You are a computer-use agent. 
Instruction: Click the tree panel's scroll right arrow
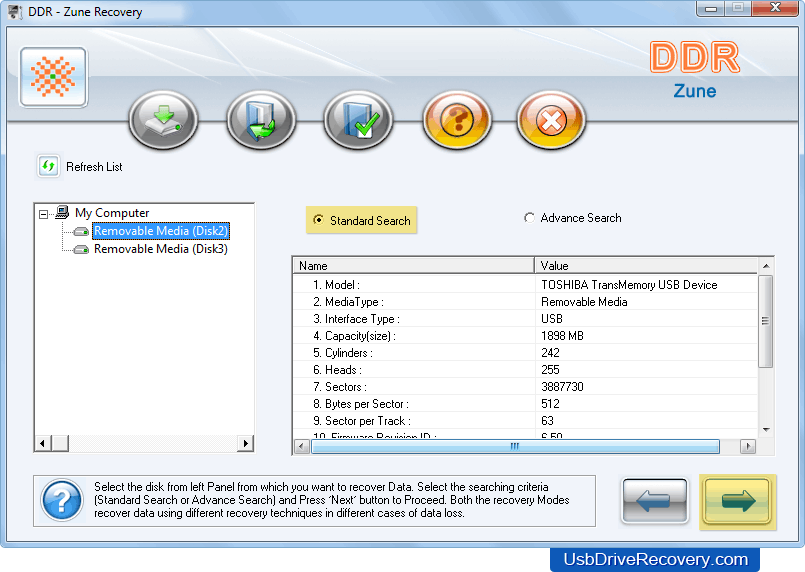point(245,443)
